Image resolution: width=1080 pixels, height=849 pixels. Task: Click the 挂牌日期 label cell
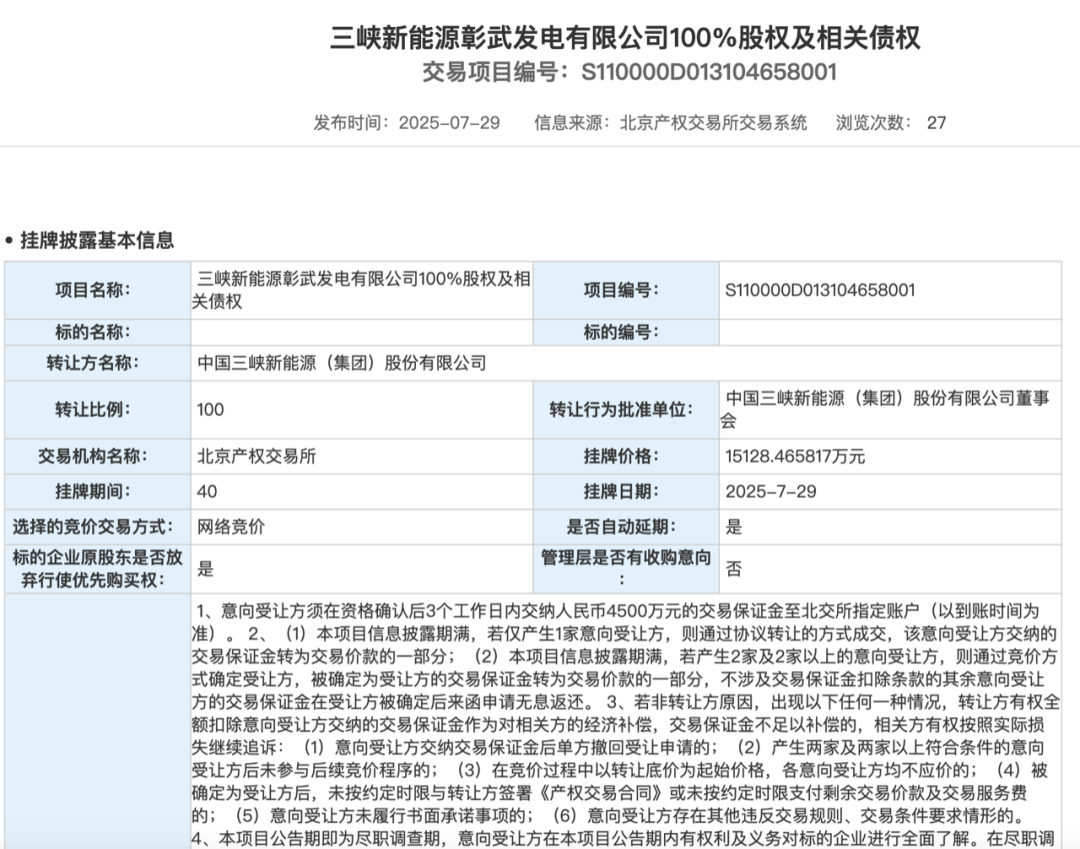(x=626, y=492)
